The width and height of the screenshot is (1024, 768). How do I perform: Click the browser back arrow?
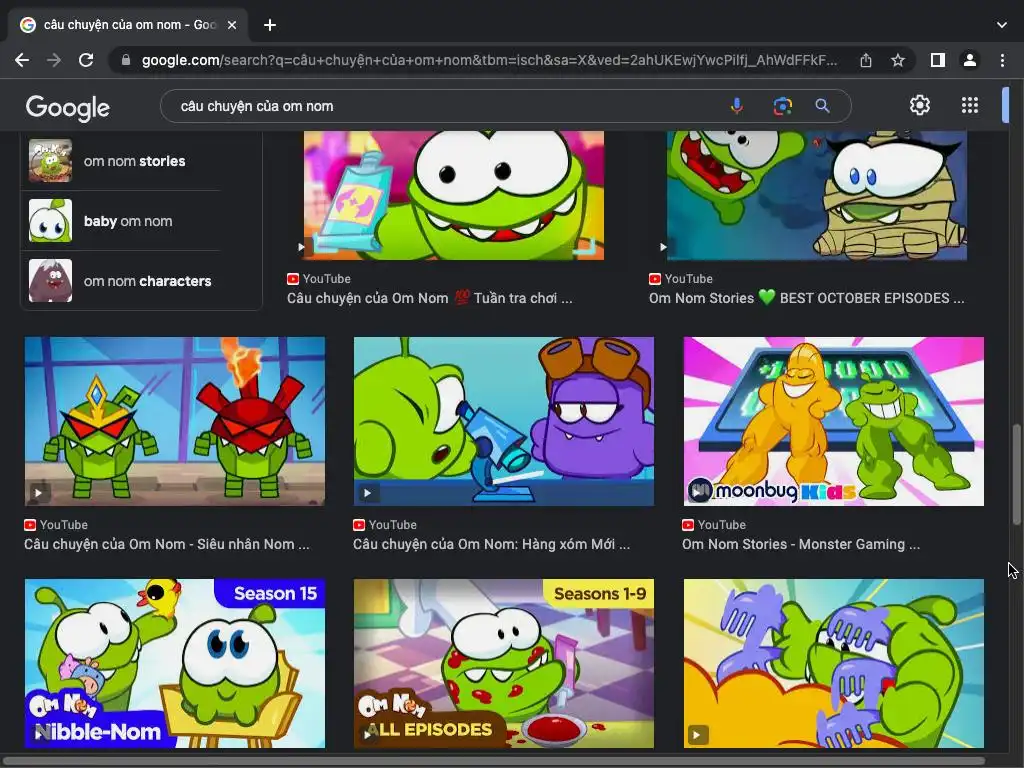[22, 60]
